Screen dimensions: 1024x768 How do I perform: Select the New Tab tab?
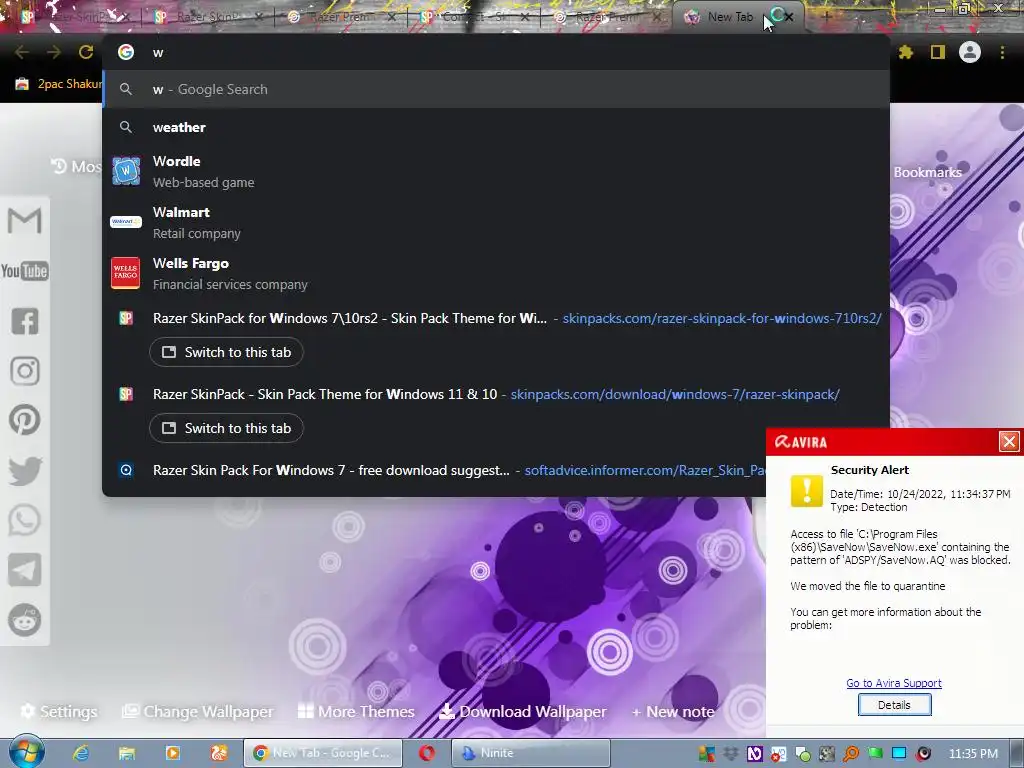[x=729, y=17]
